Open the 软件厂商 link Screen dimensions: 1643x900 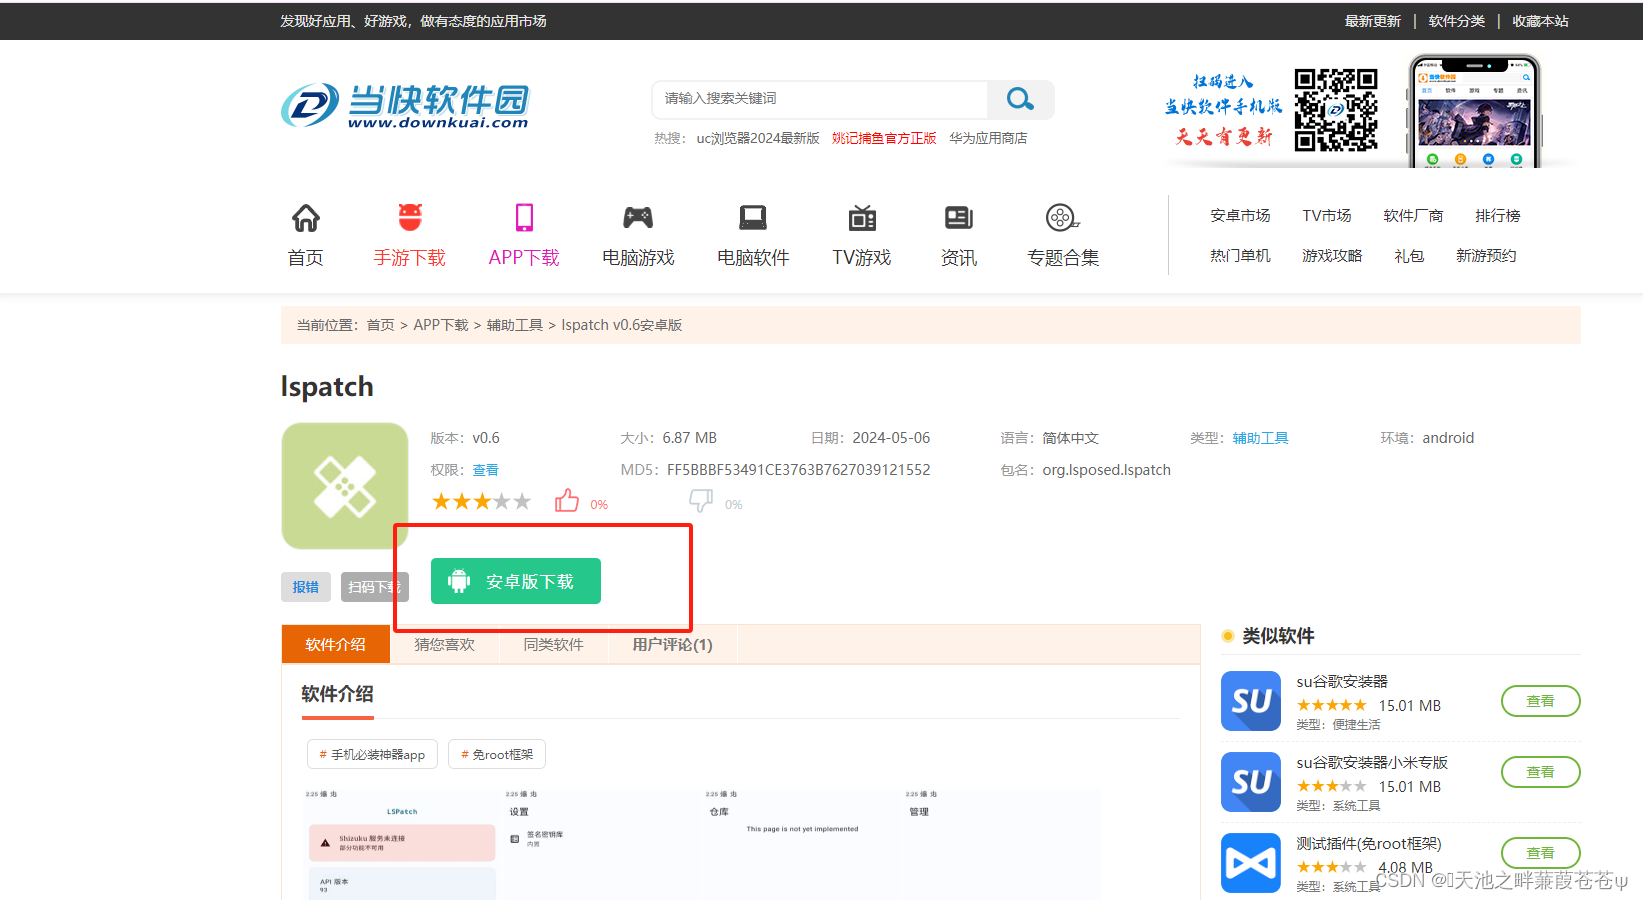tap(1413, 216)
